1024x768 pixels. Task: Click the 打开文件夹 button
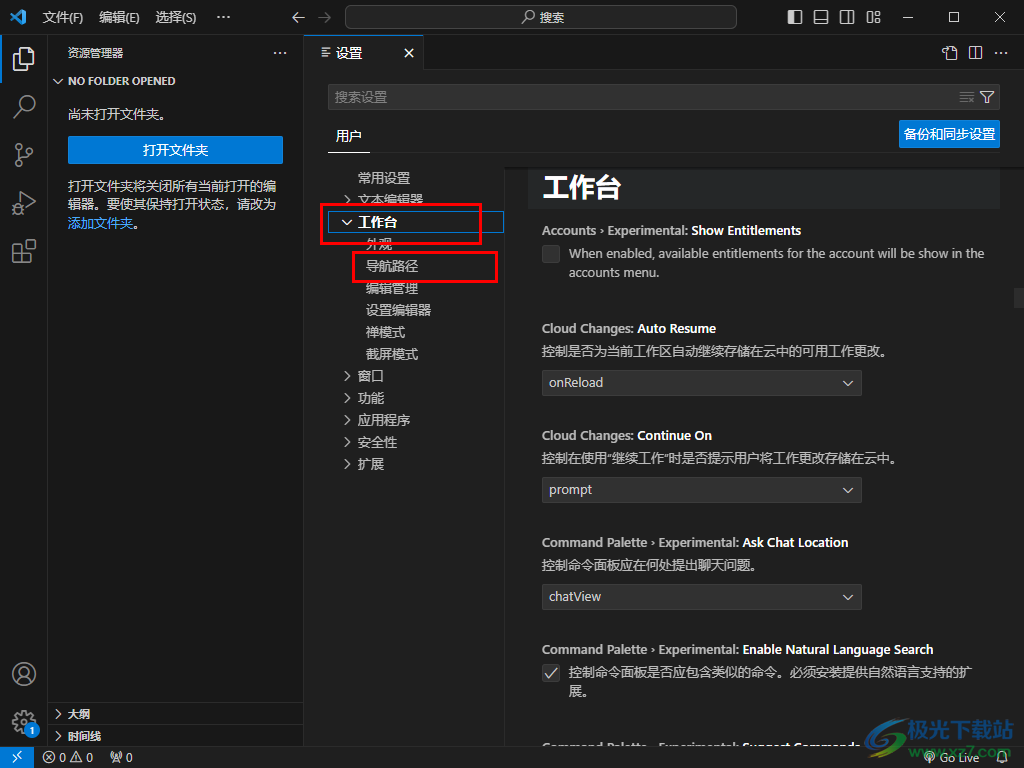tap(175, 150)
